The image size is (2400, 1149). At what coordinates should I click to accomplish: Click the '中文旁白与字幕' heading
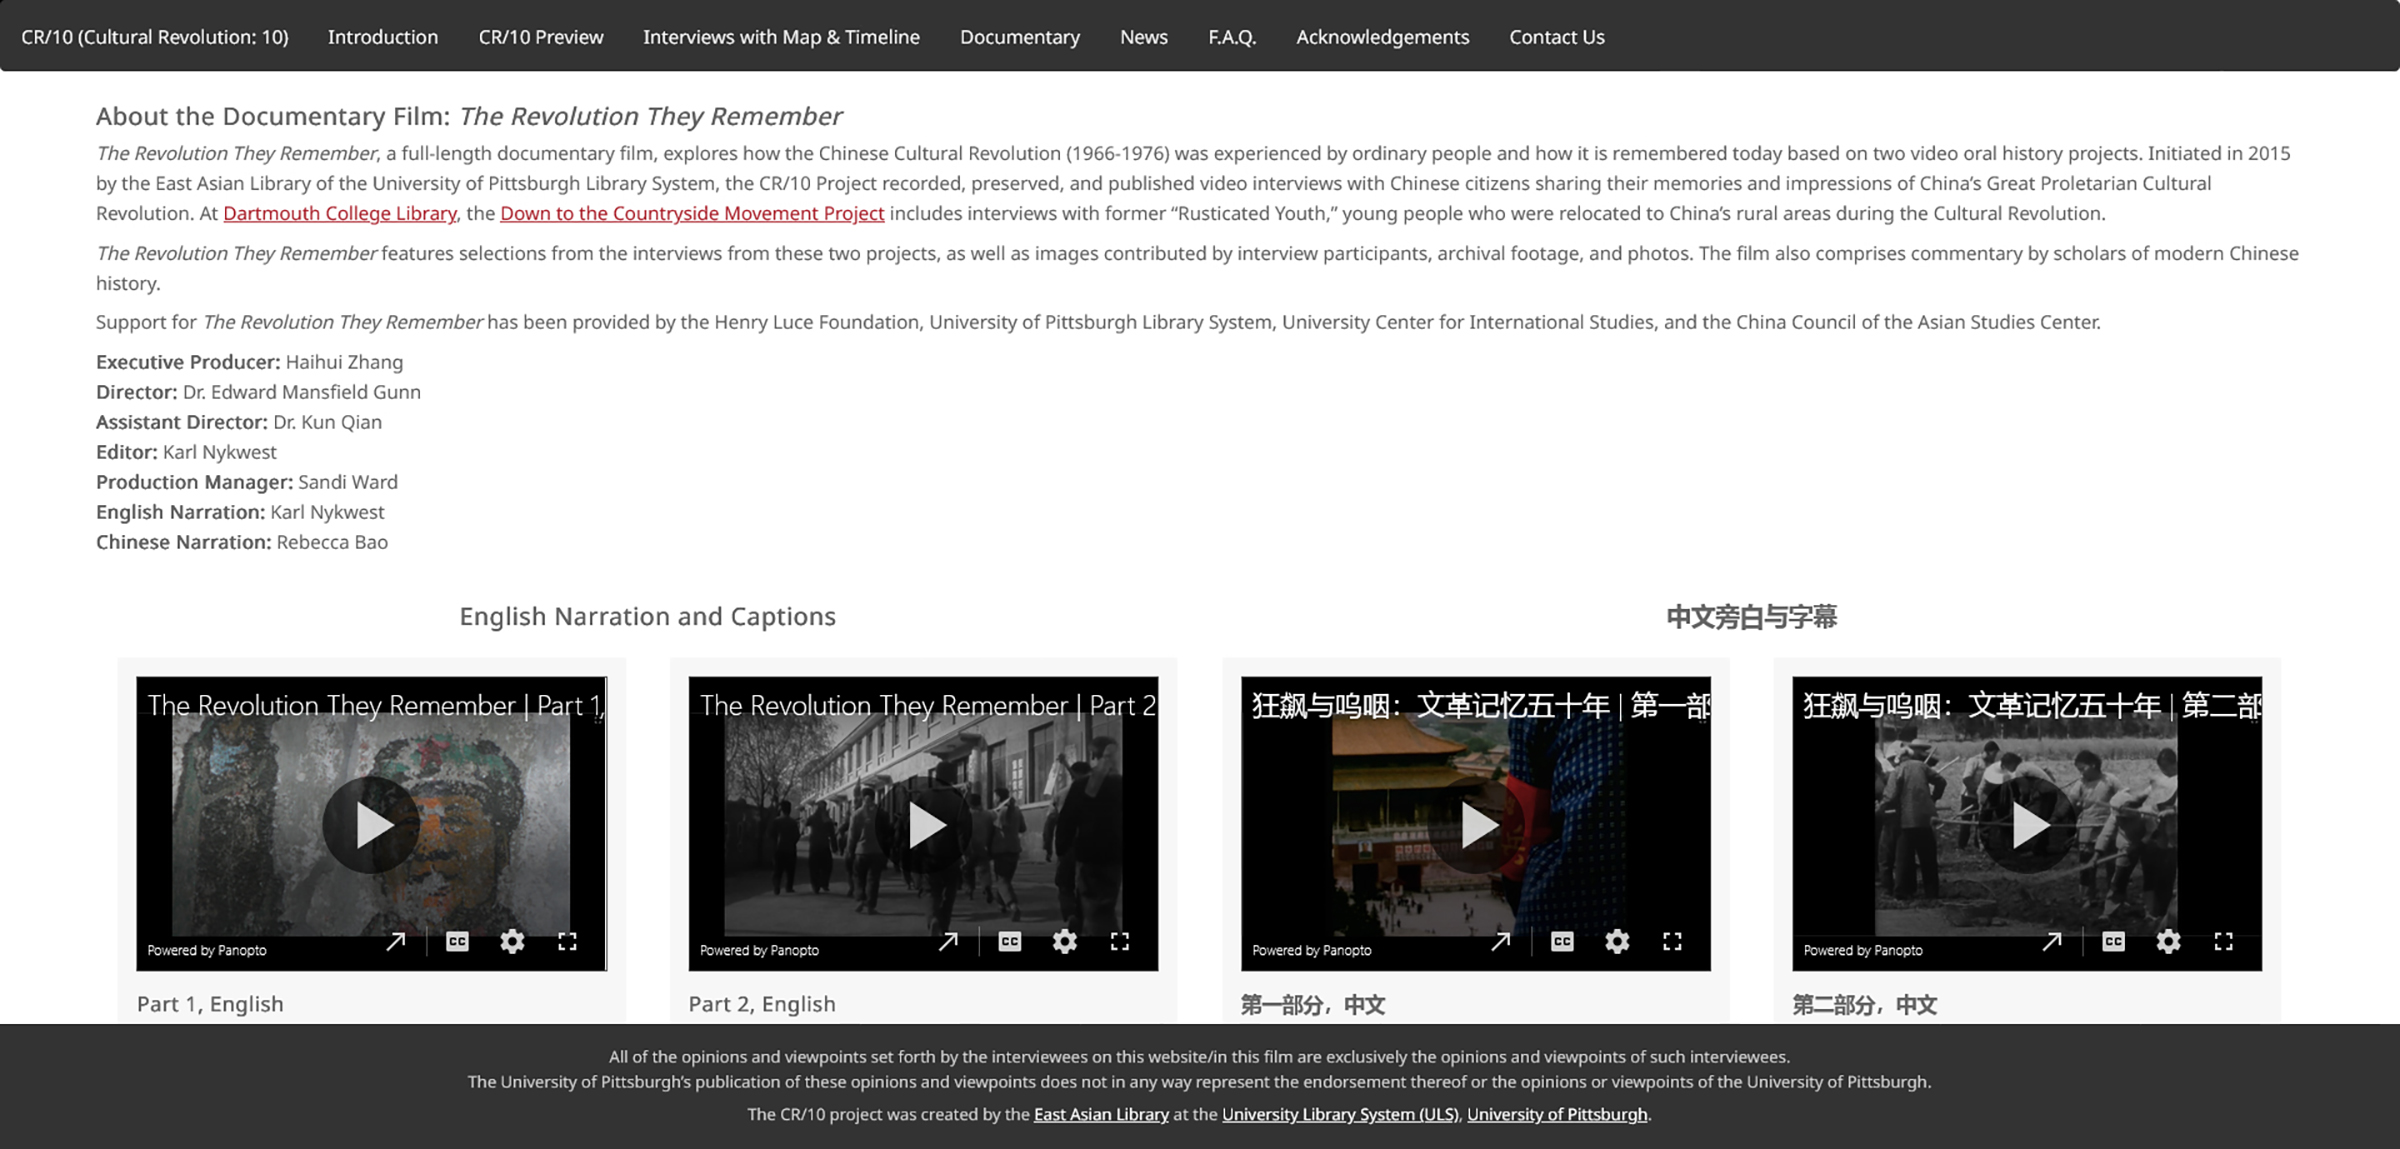tap(1752, 617)
